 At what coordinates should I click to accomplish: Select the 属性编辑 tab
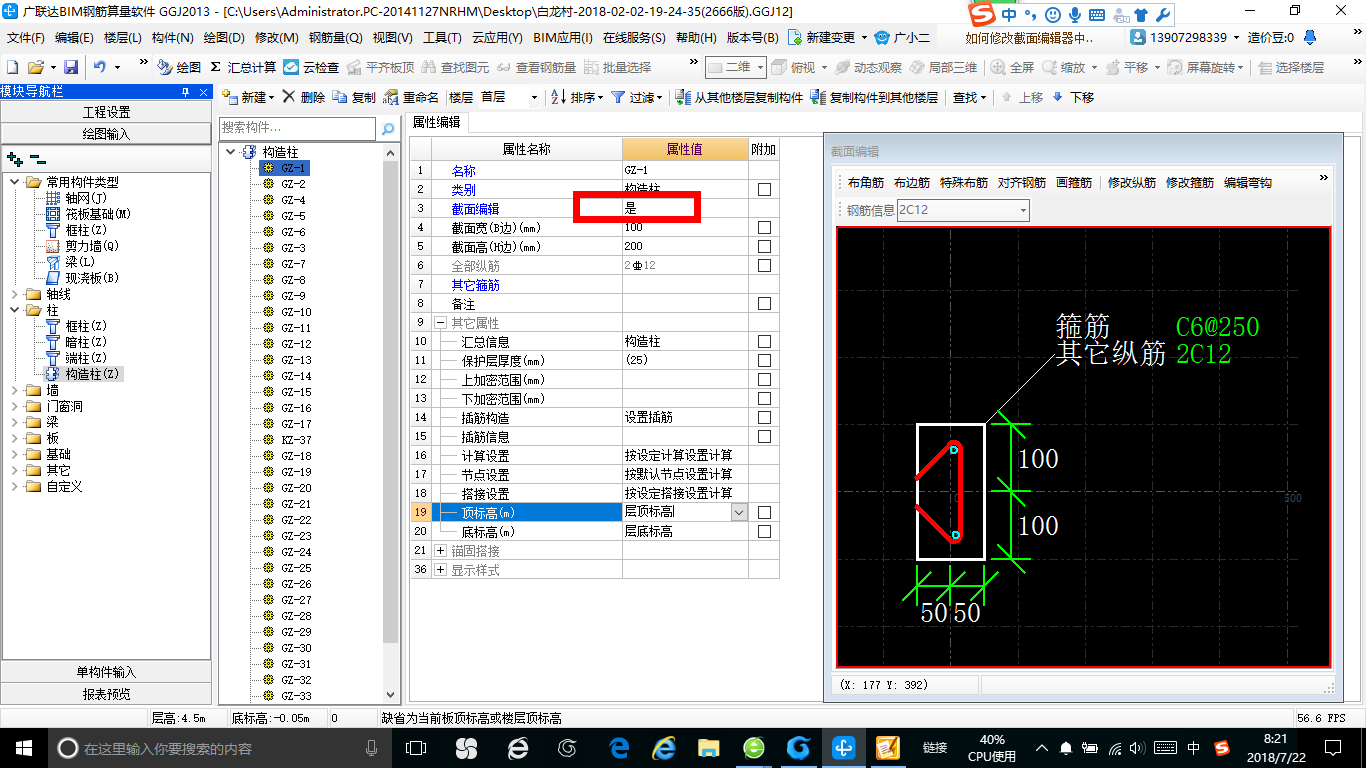(x=437, y=122)
